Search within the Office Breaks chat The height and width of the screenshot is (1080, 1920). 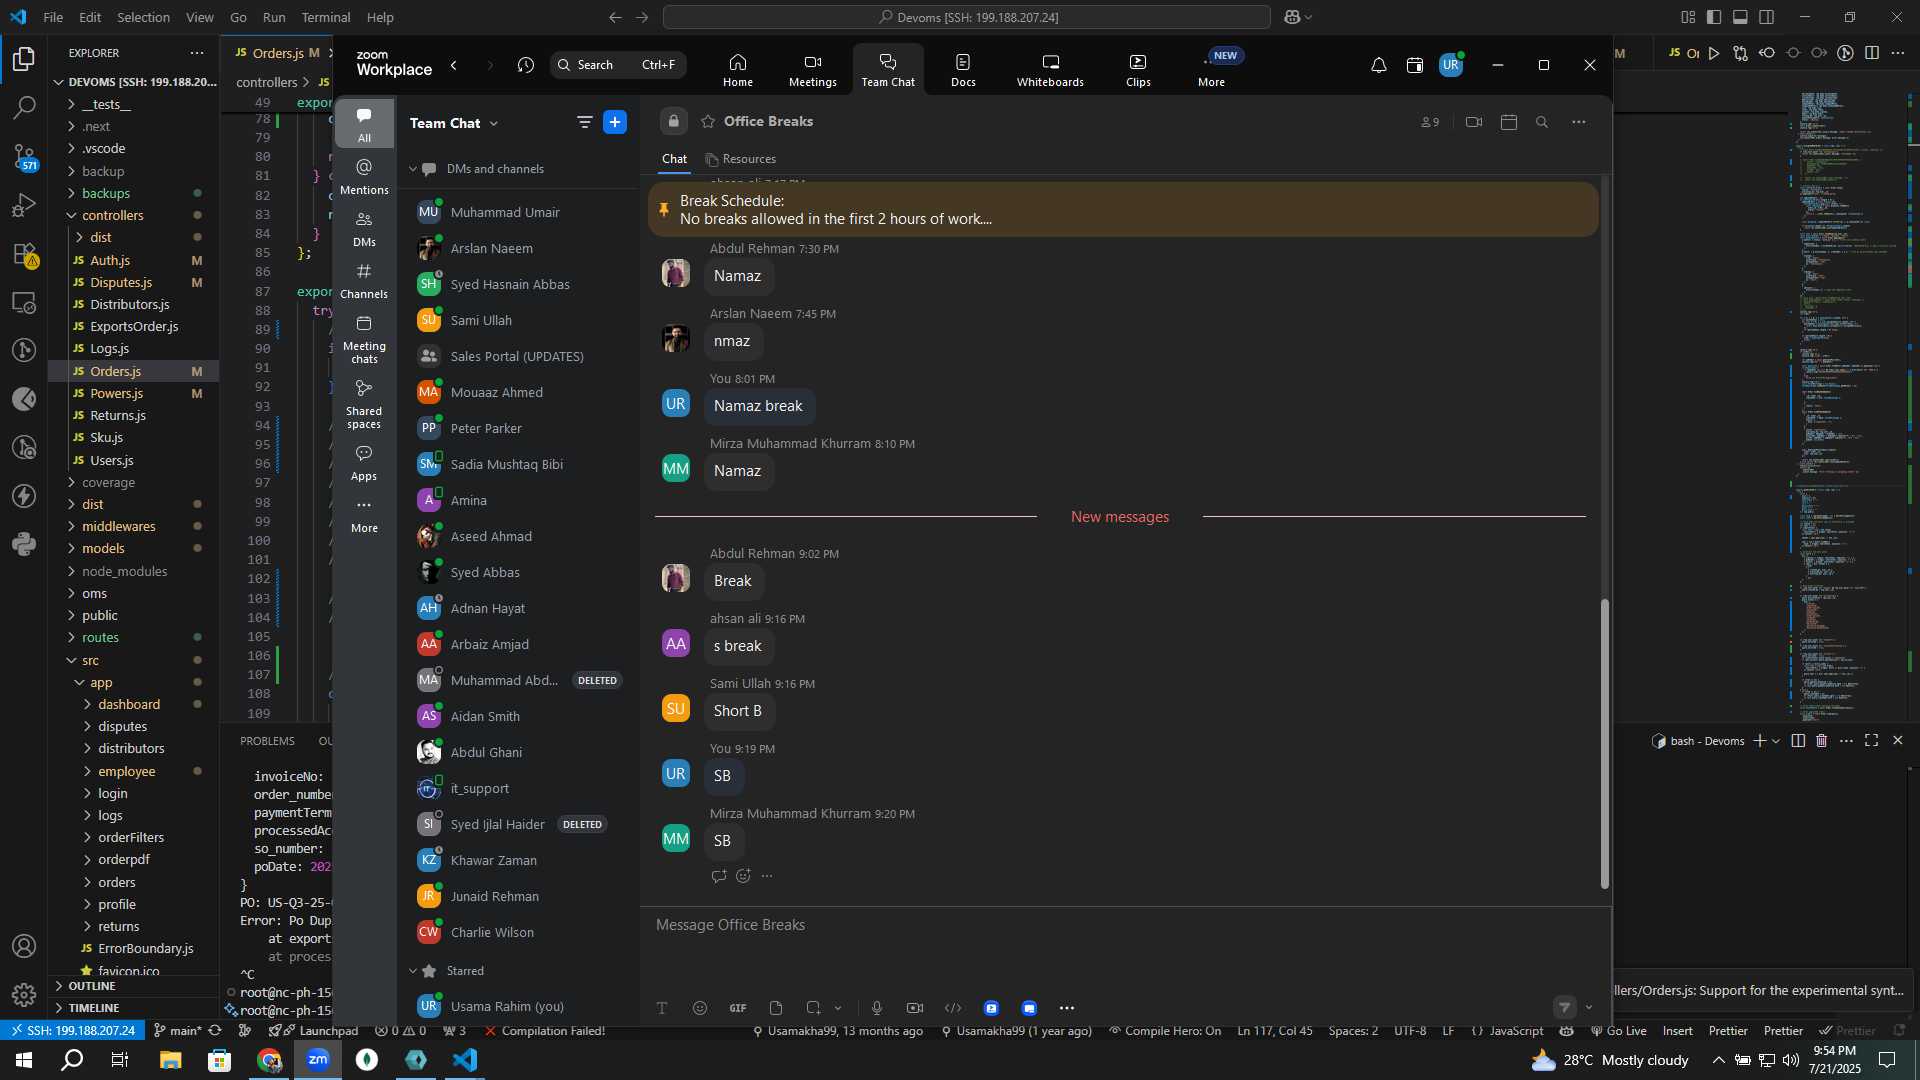[1542, 122]
